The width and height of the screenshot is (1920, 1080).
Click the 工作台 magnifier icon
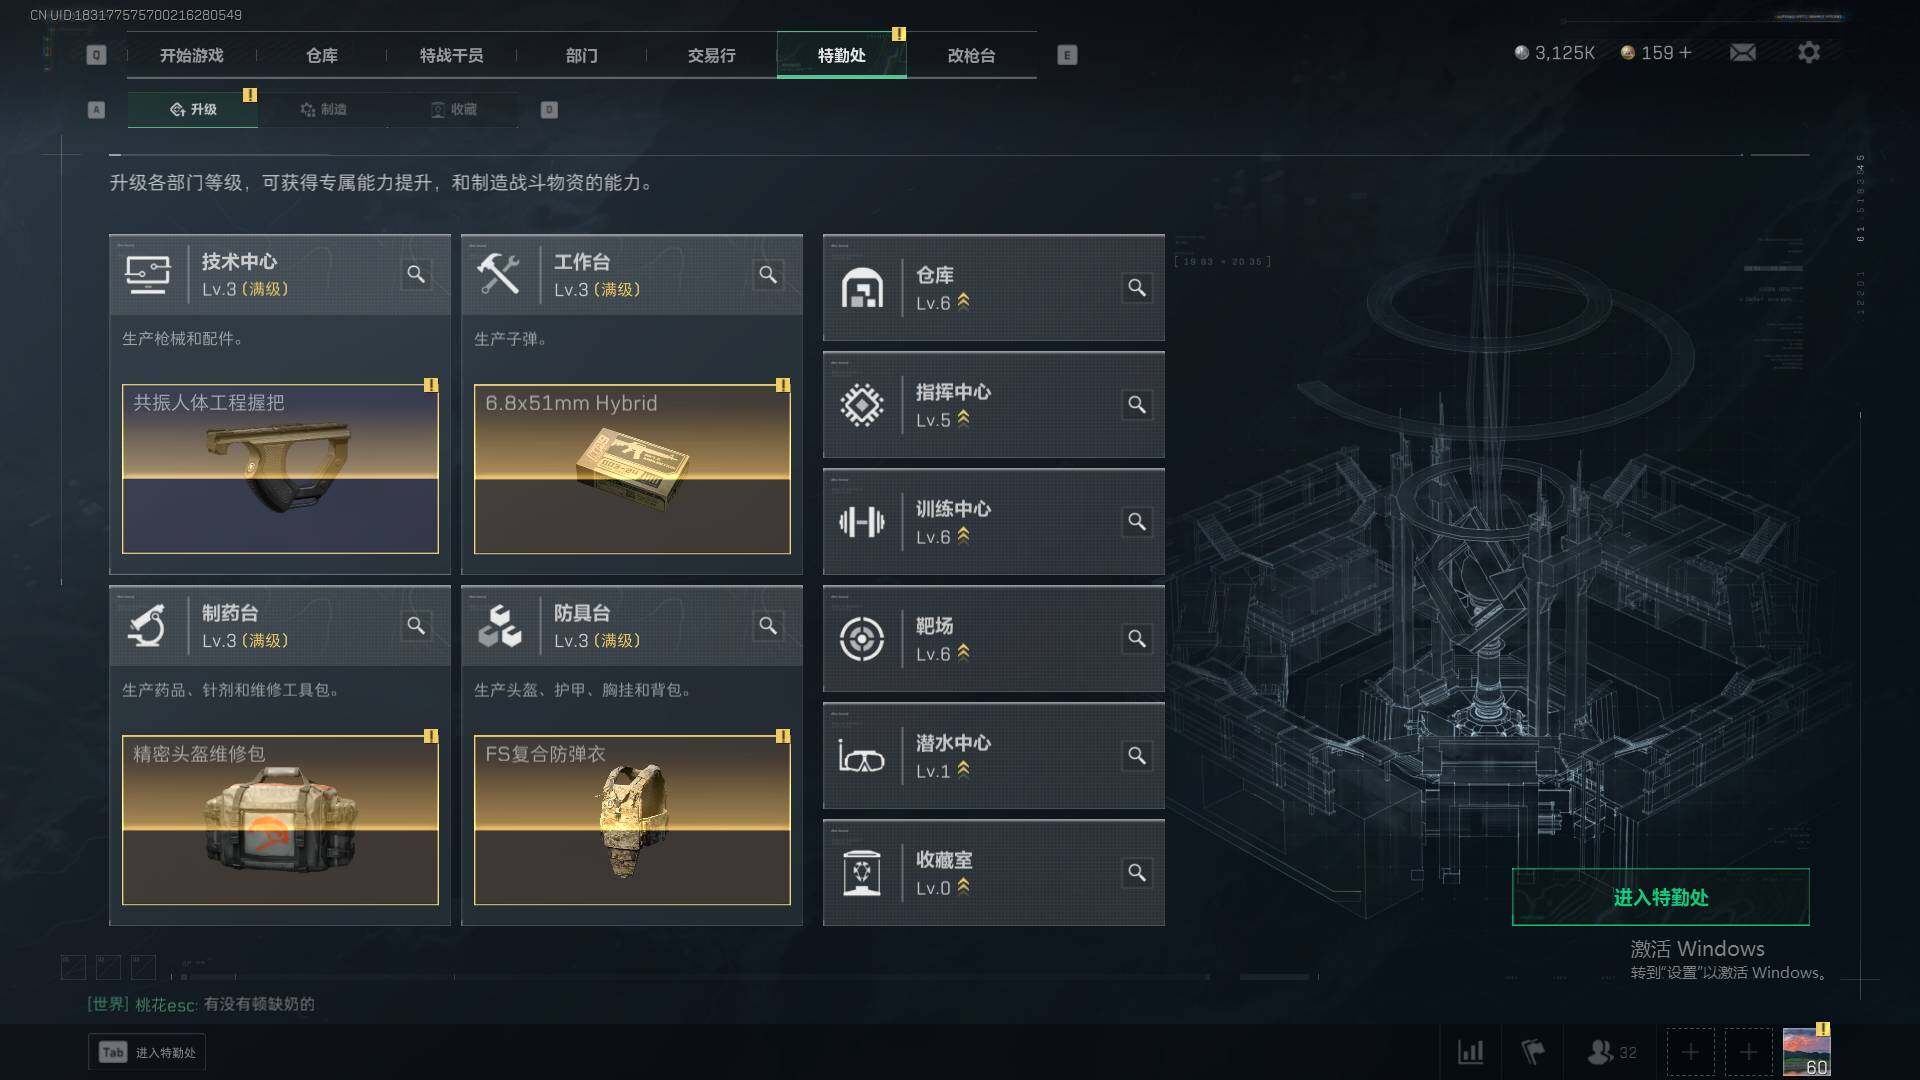(x=768, y=274)
